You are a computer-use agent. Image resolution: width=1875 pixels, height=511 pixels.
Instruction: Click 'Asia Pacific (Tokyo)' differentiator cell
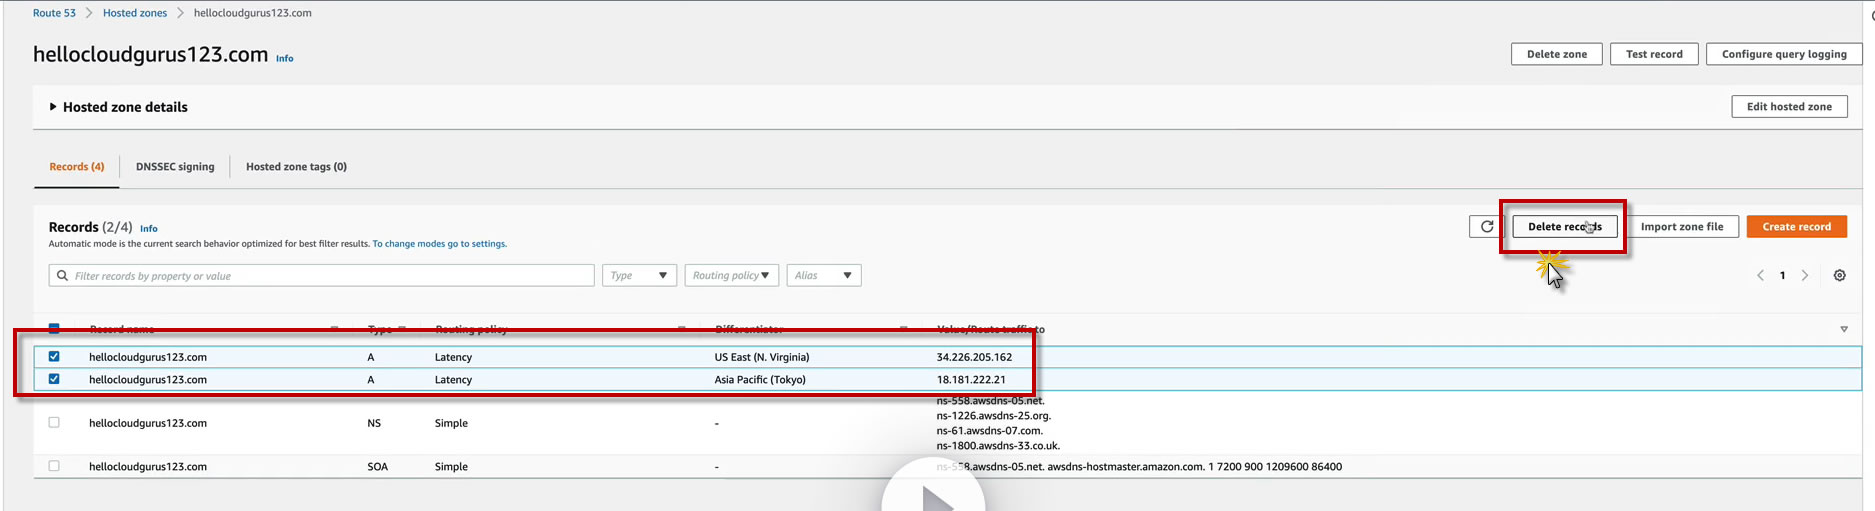tap(760, 380)
